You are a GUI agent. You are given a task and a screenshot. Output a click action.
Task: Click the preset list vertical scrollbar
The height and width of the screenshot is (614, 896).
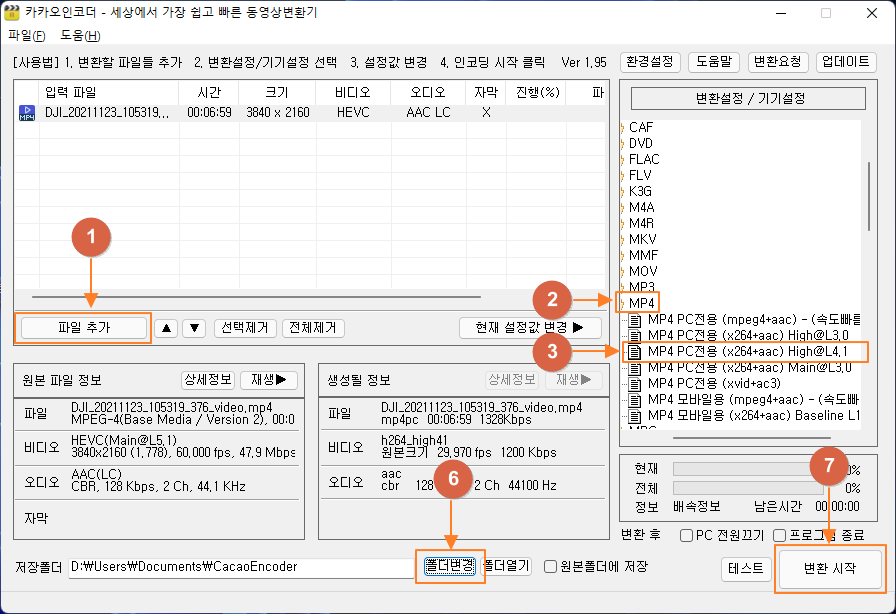(869, 196)
